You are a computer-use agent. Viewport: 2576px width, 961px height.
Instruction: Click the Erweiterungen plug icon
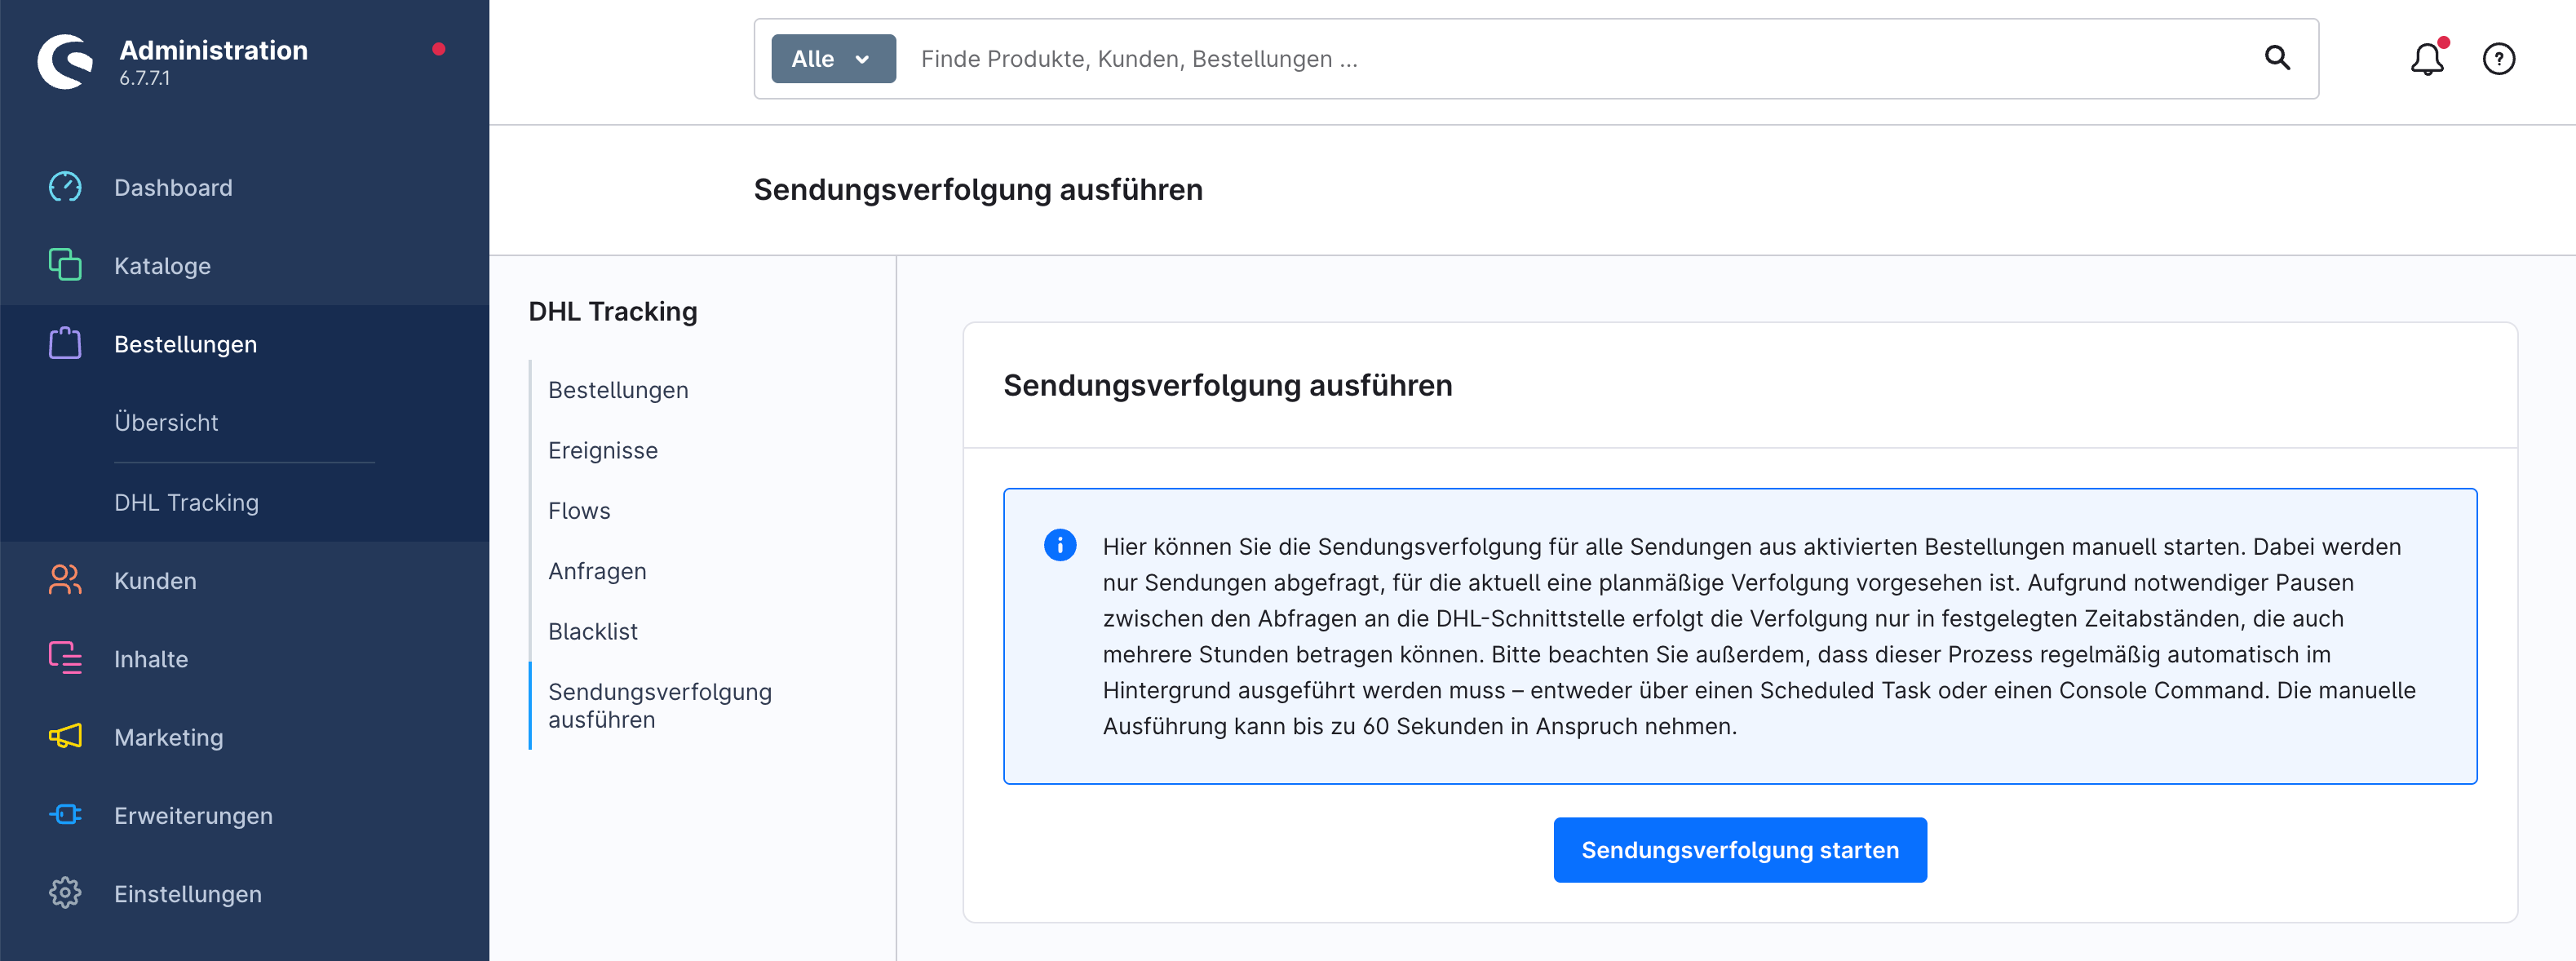pos(65,815)
